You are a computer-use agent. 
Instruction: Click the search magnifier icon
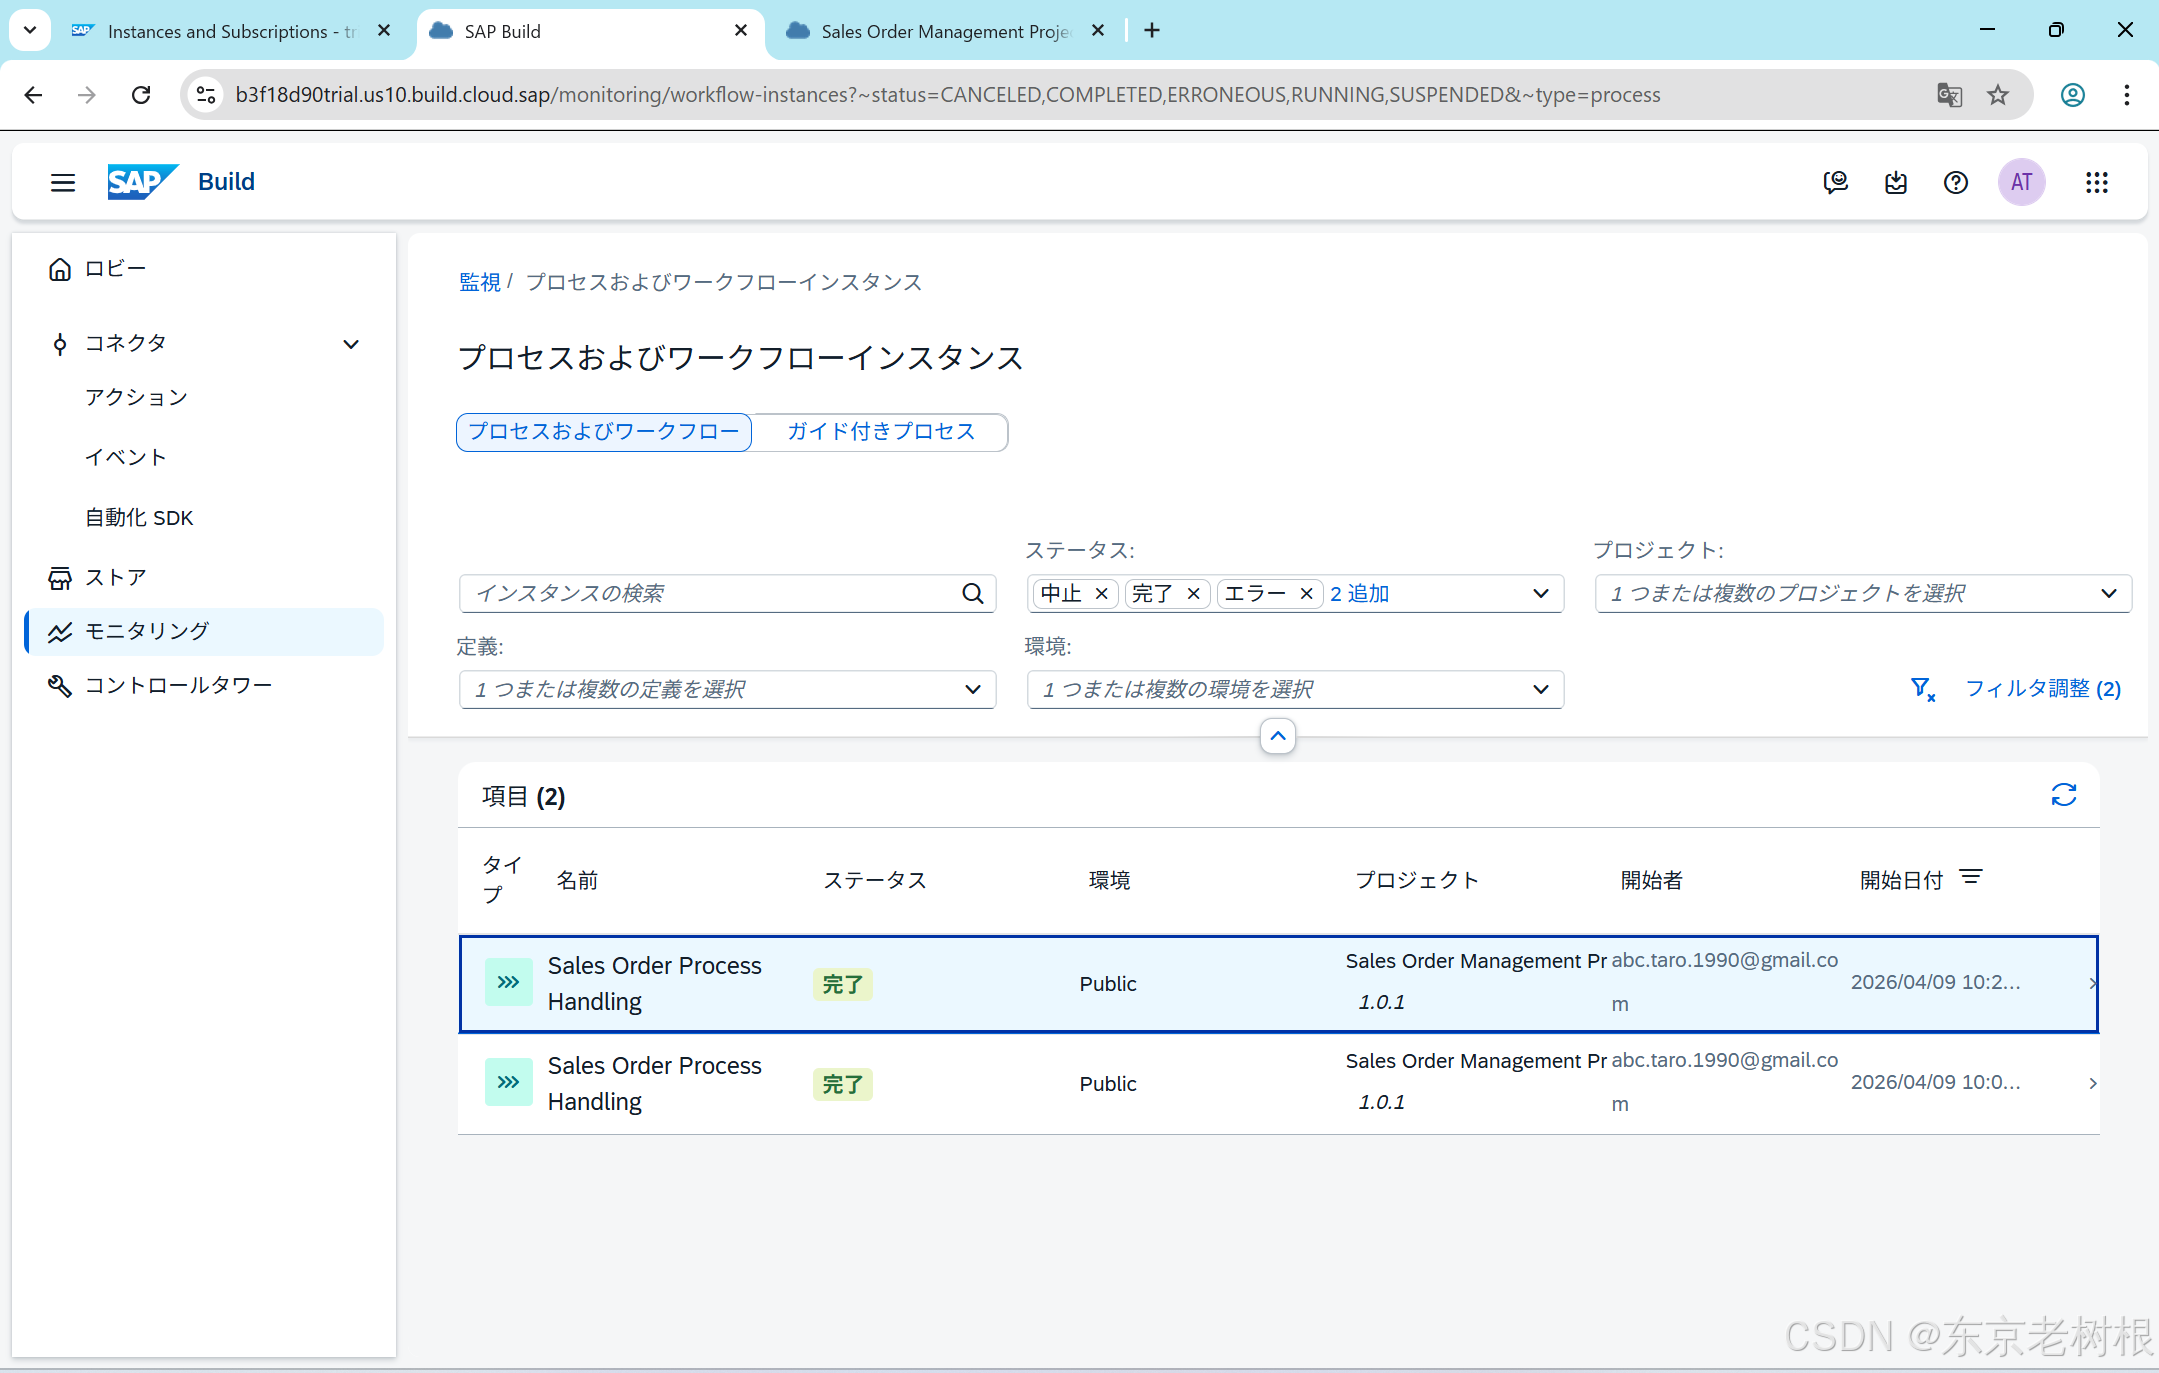pos(972,593)
